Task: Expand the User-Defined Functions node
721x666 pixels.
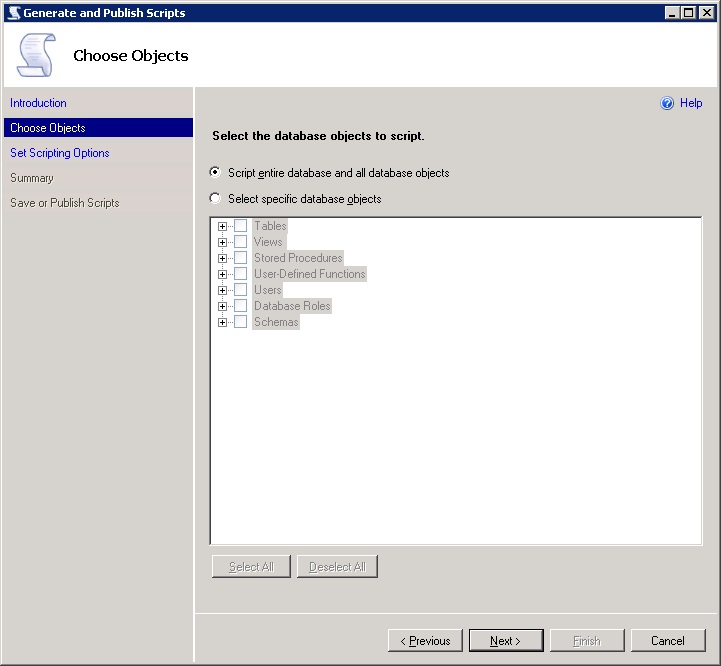Action: pyautogui.click(x=222, y=274)
